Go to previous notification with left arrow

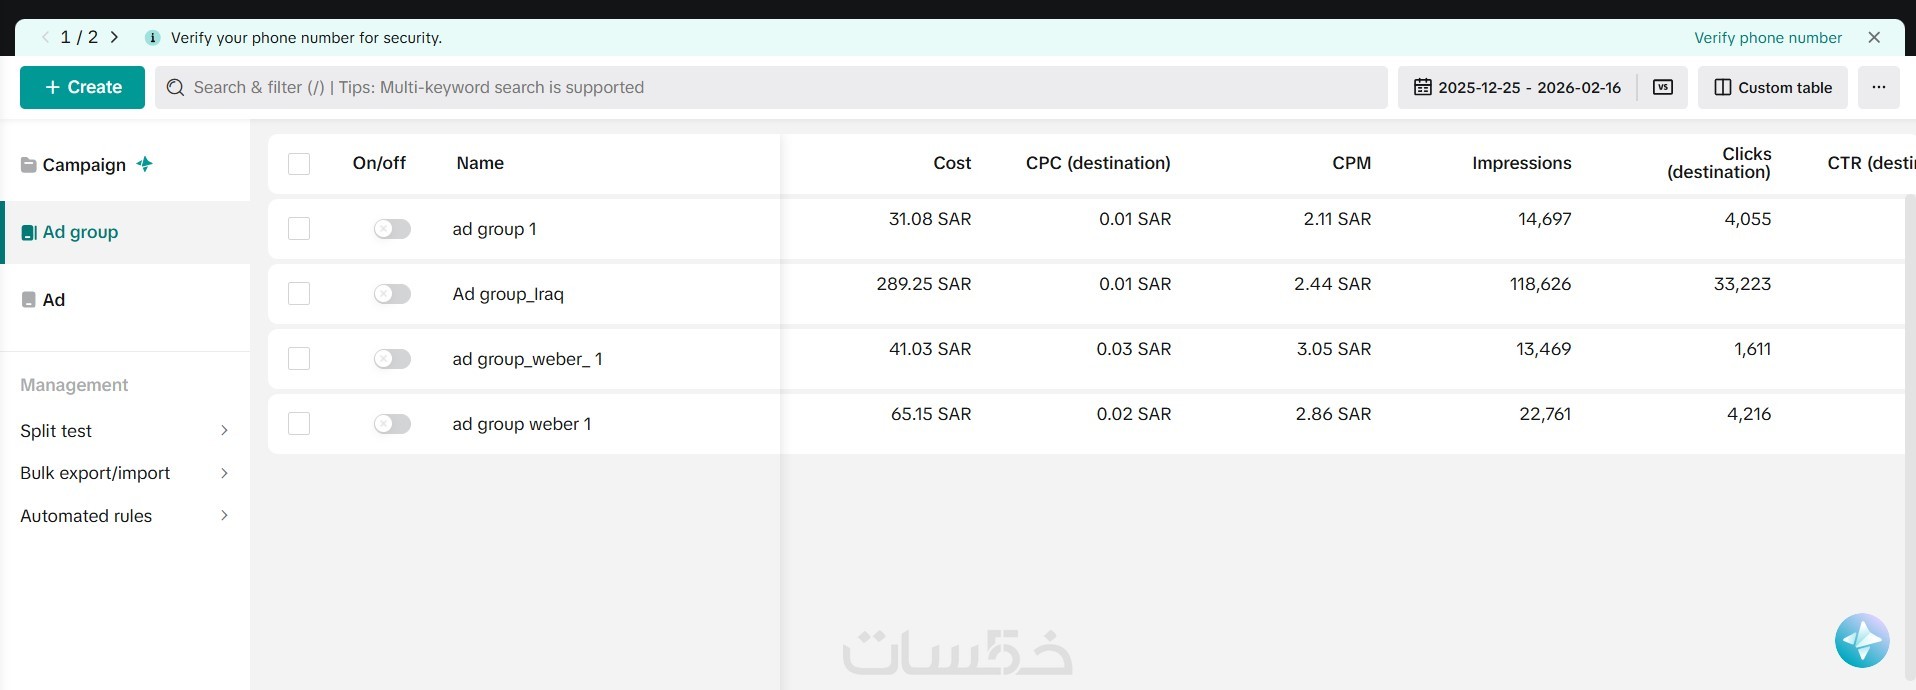click(x=45, y=37)
